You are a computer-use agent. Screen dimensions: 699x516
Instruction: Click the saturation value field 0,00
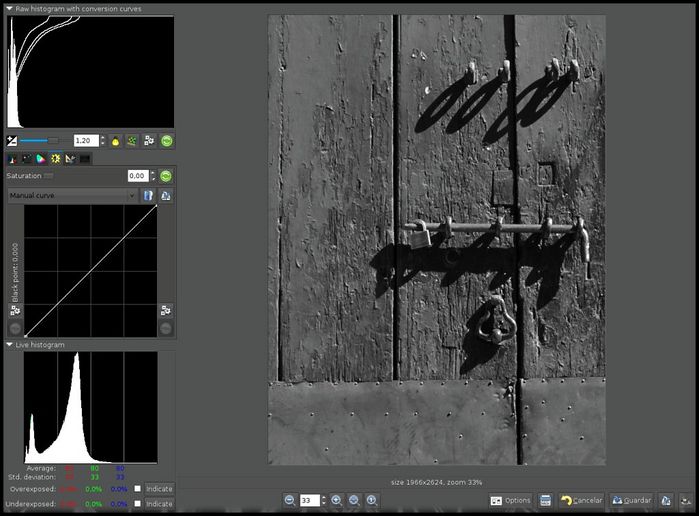point(138,176)
